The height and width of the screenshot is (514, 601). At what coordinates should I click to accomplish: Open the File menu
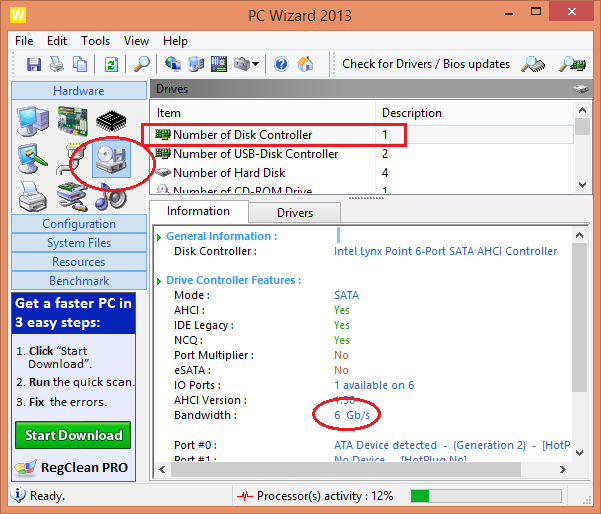coord(24,41)
